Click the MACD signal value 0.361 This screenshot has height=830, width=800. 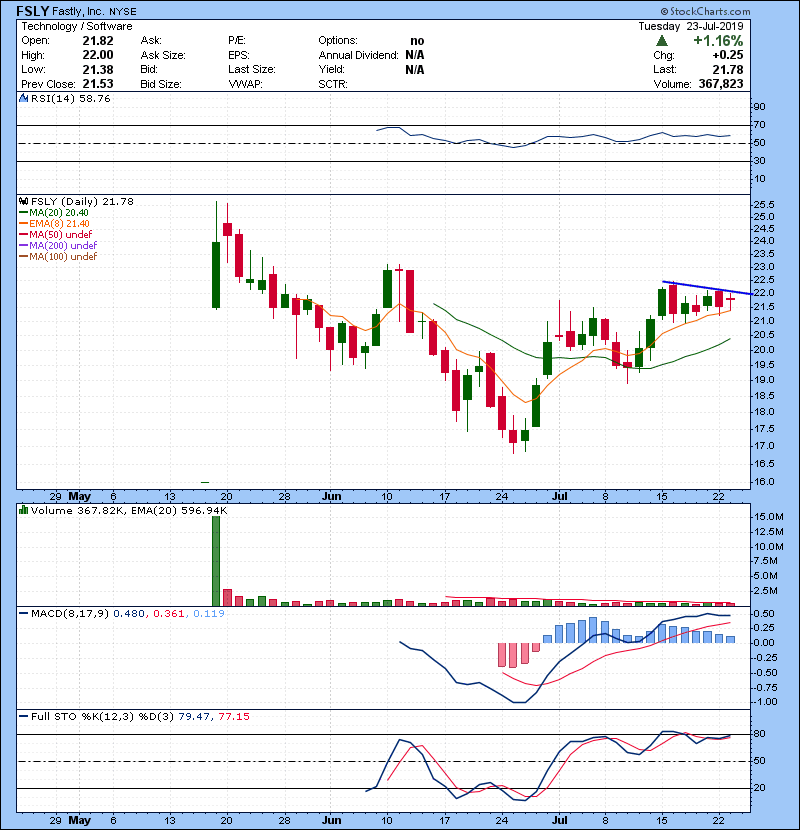(168, 614)
